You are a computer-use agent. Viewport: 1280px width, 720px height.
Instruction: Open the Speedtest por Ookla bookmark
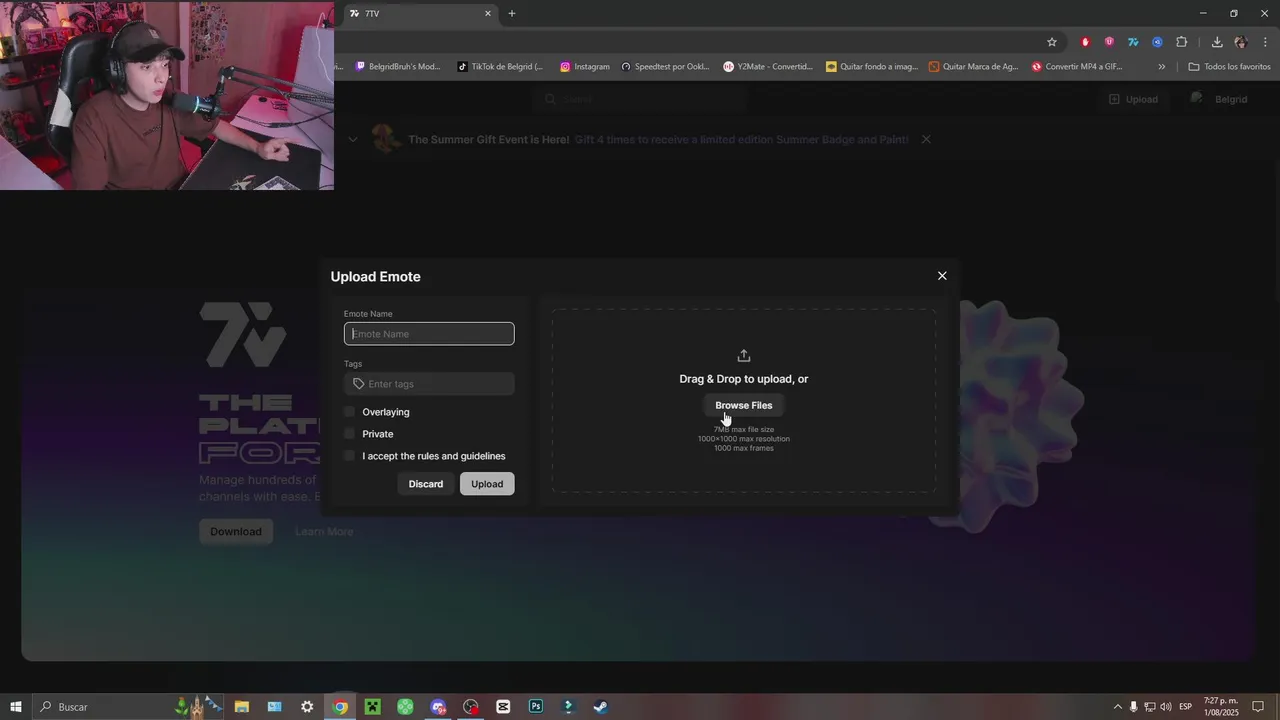(x=665, y=67)
